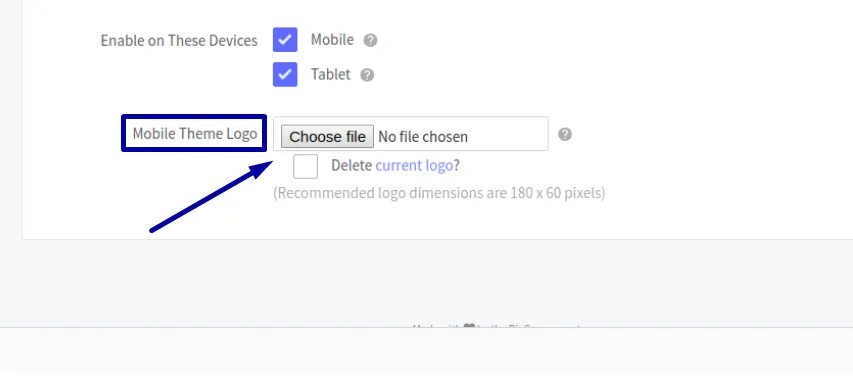Click the word Delete beside the checkbox
853x380 pixels.
pos(351,165)
